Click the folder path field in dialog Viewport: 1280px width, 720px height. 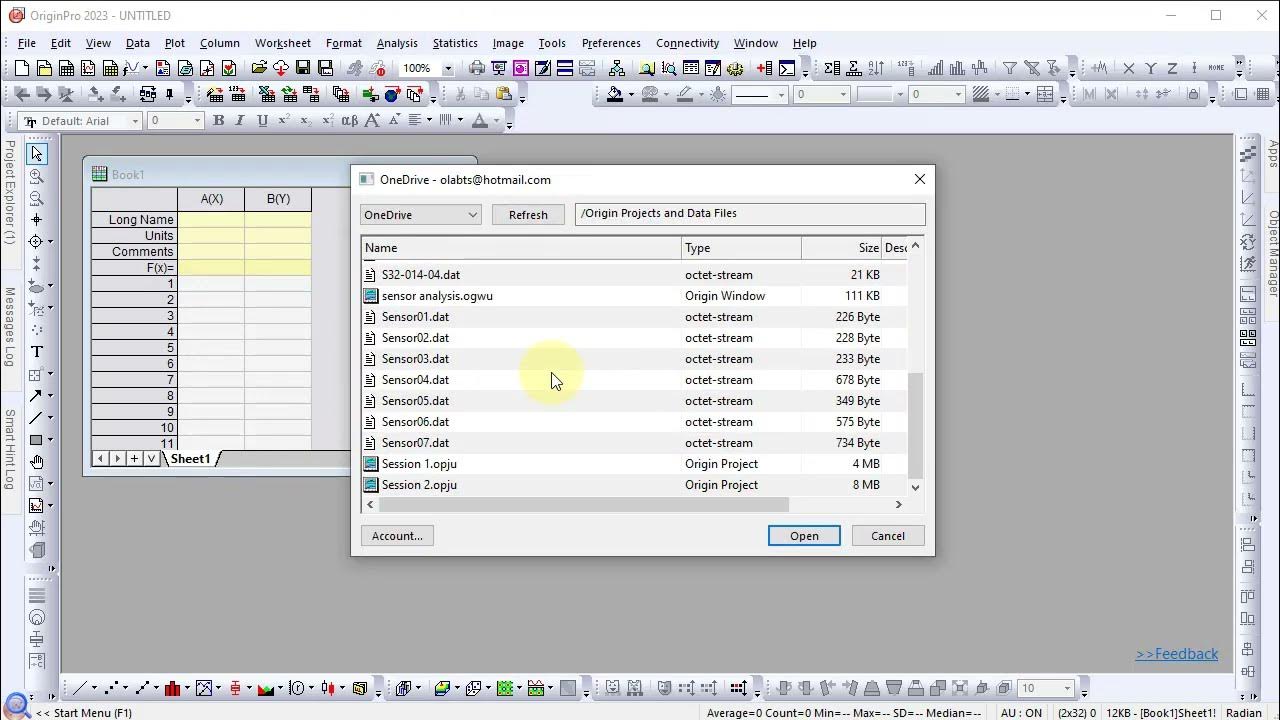click(x=750, y=214)
